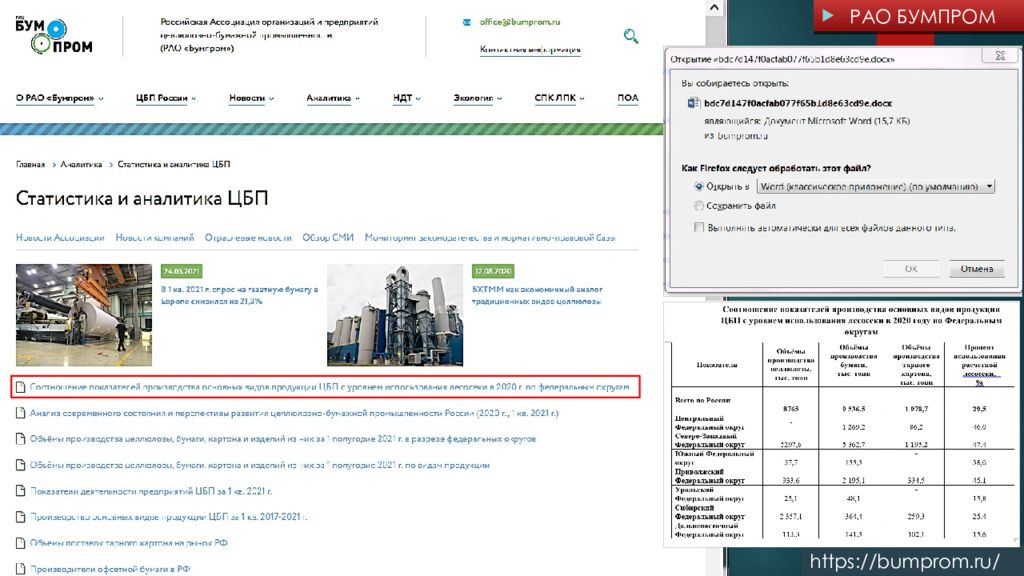Click the play arrow beside 'РАО БУМПРОМ'

[x=828, y=16]
